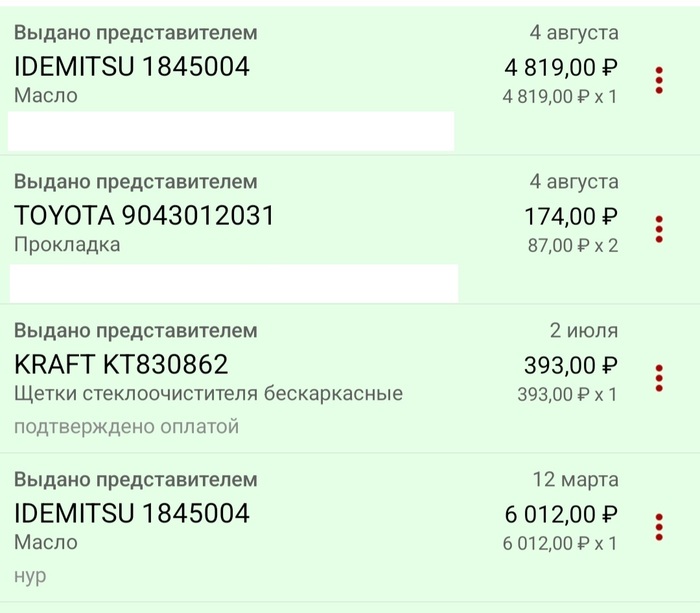Viewport: 700px width, 613px height.
Task: Click the 174,00 ₽ total price
Action: tap(570, 216)
